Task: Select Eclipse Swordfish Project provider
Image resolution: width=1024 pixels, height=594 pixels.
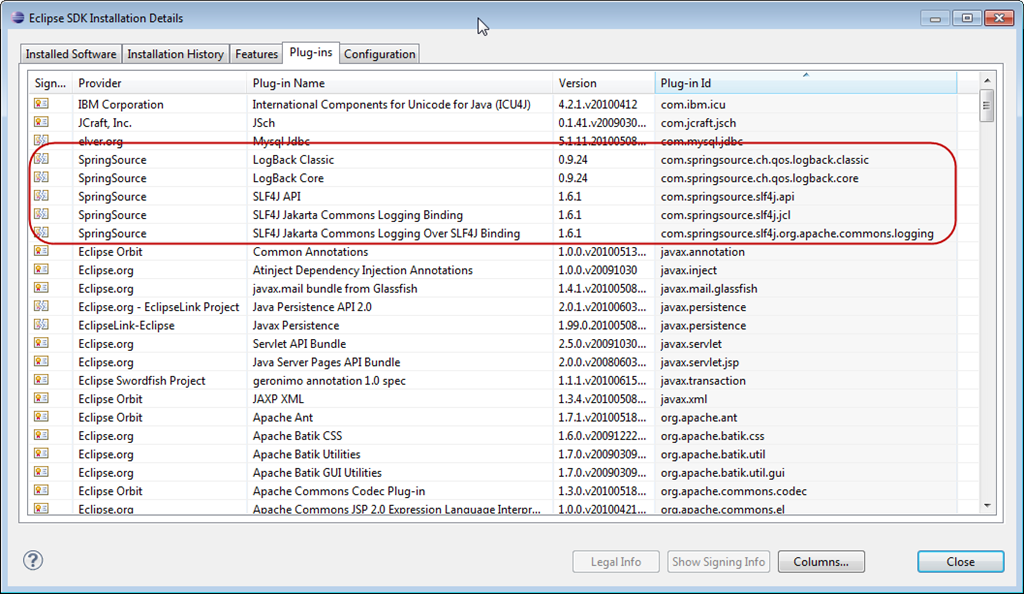Action: 142,381
